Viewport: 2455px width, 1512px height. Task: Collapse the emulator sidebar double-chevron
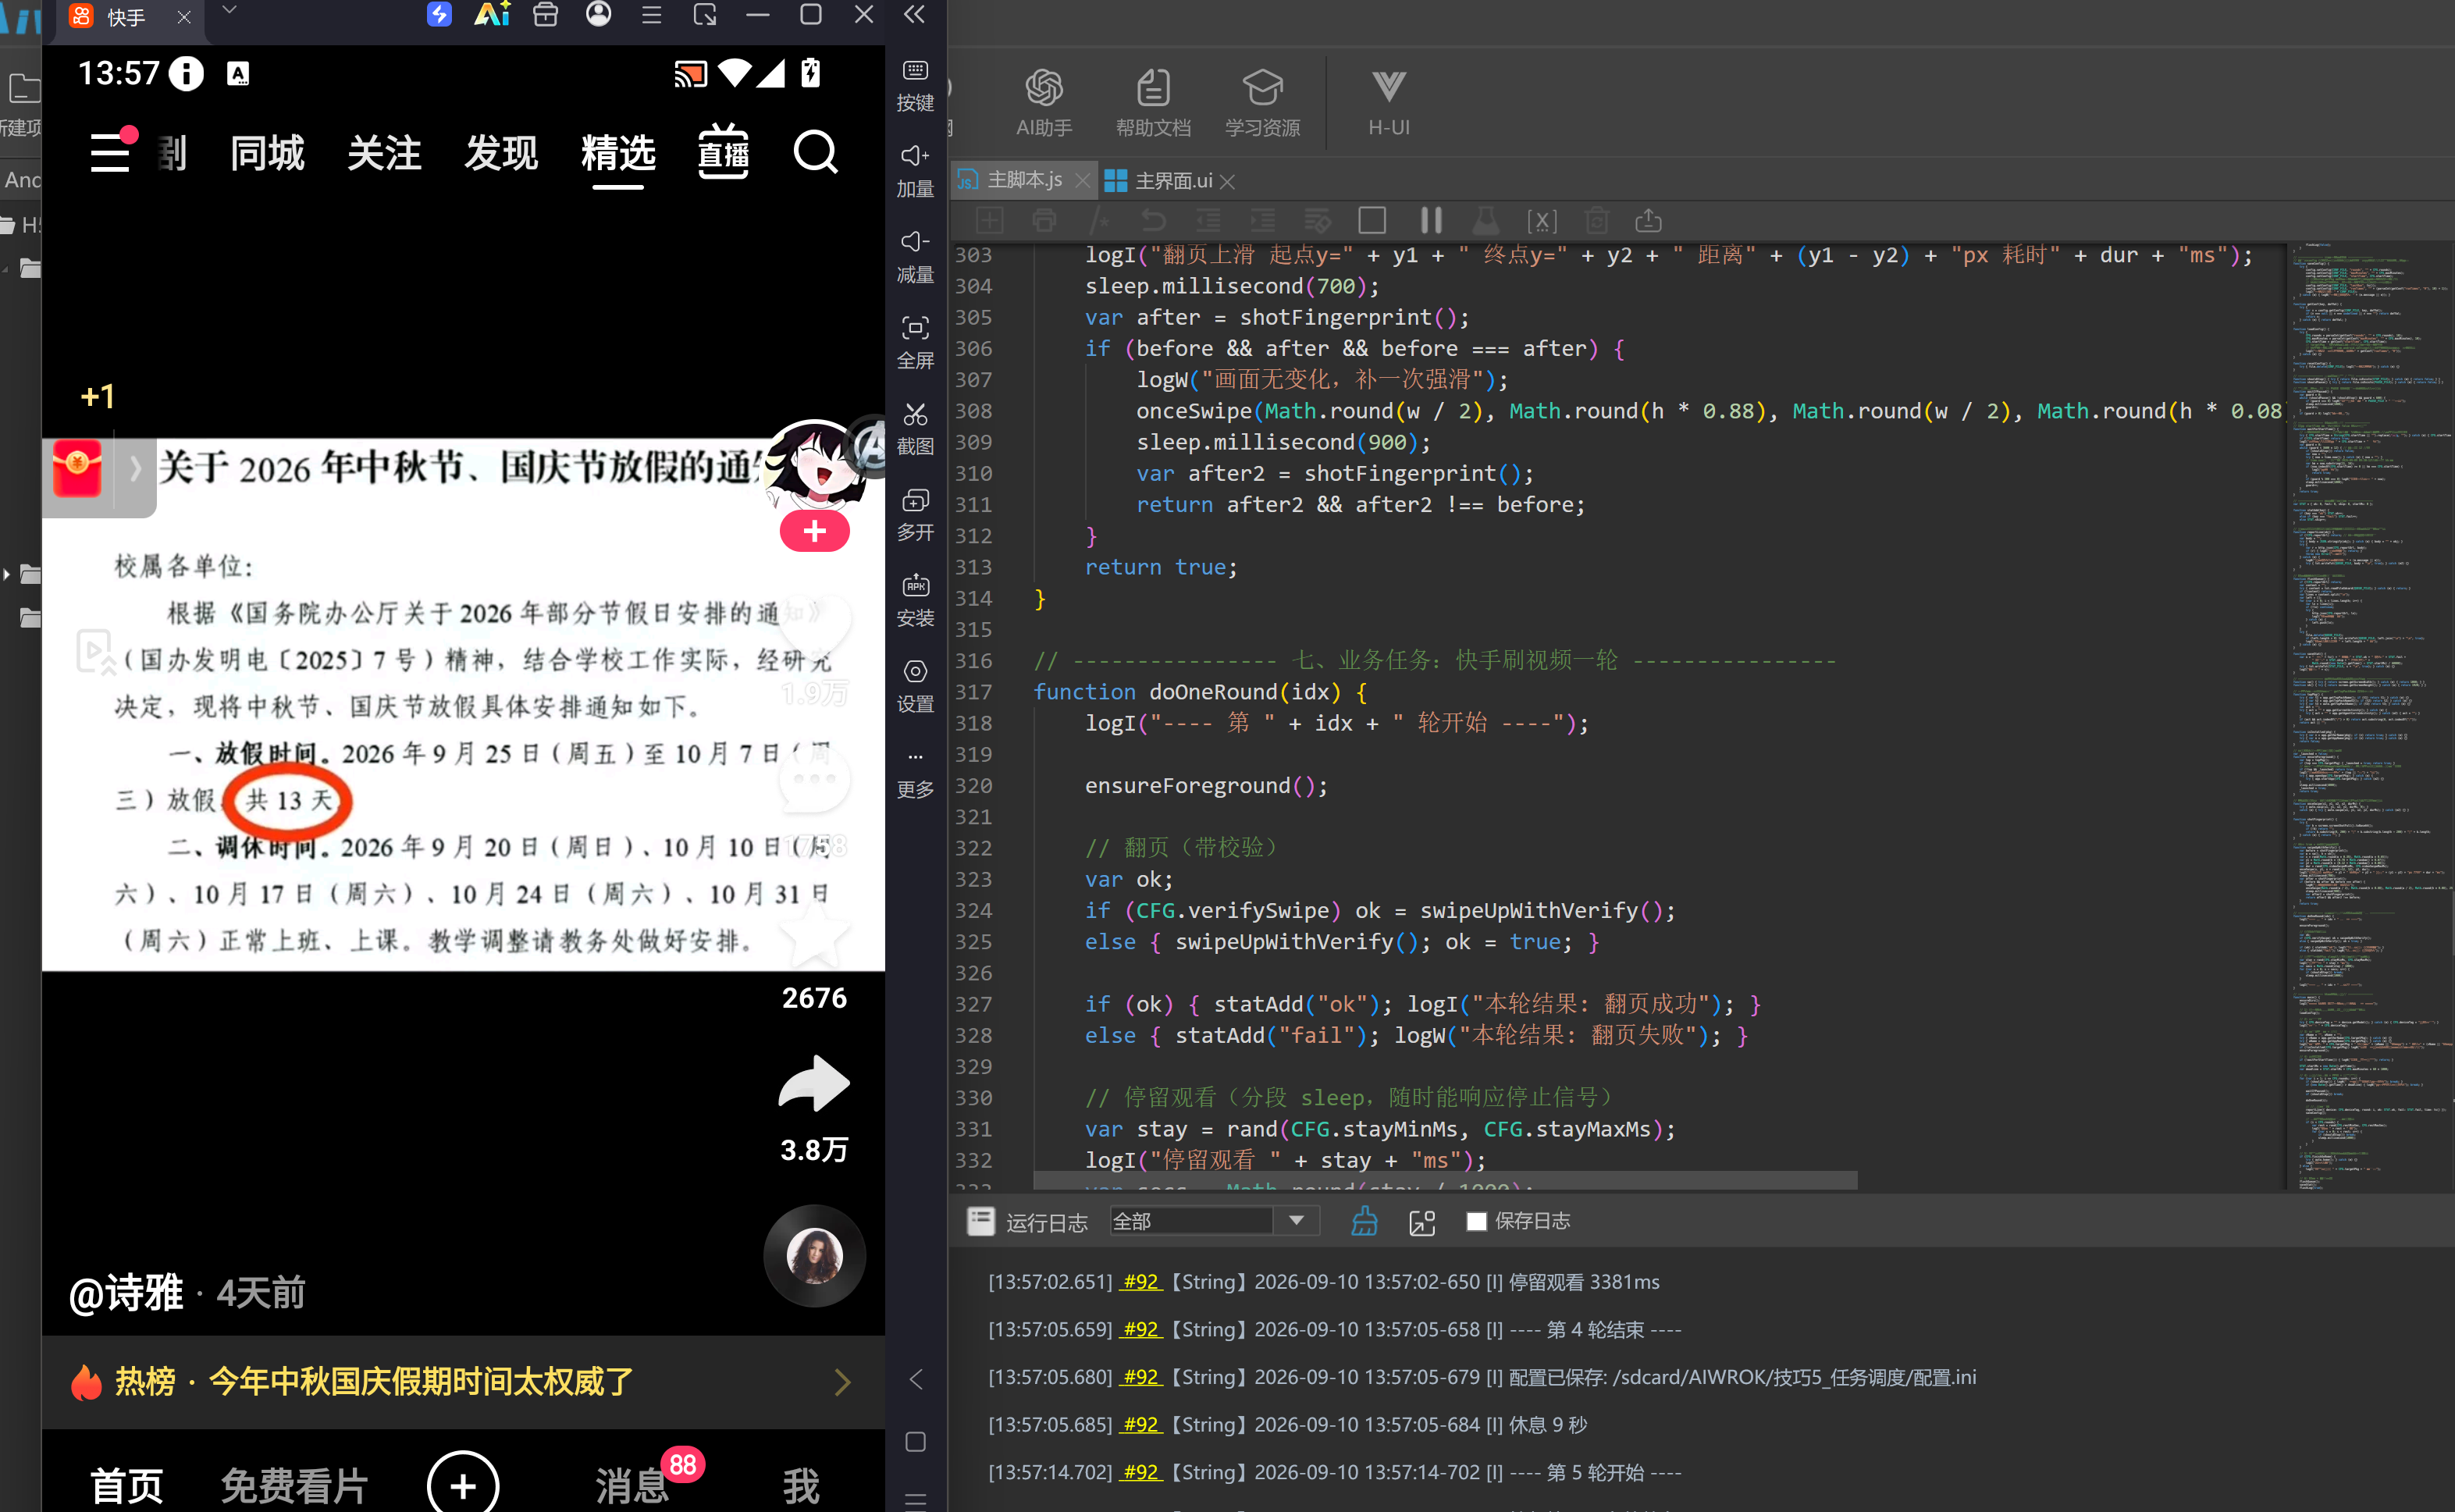[x=914, y=14]
